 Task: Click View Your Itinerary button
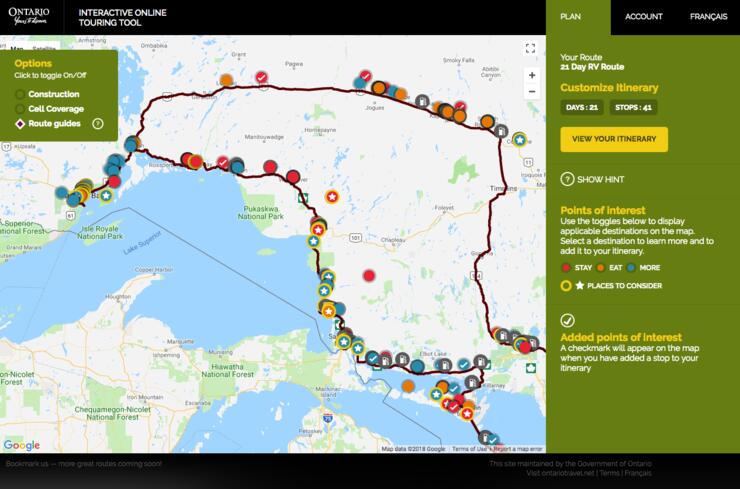click(x=614, y=138)
